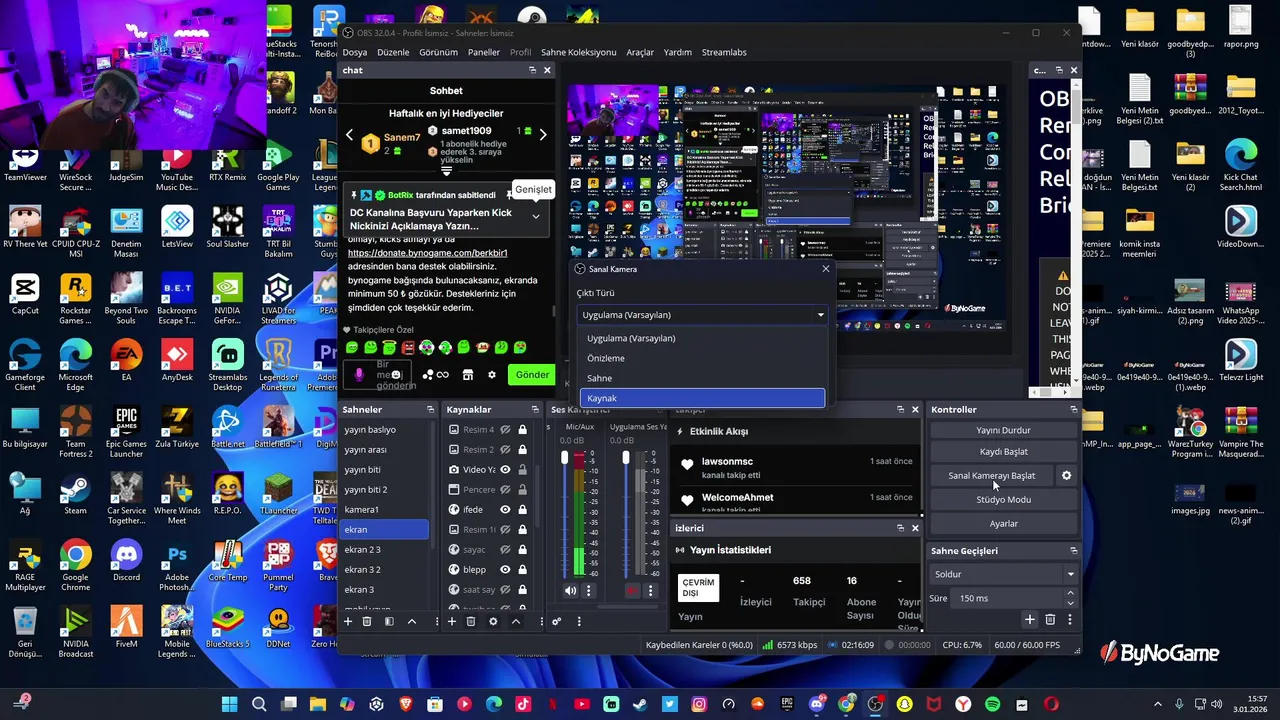This screenshot has height=720, width=1280.
Task: Hide the blepp source
Action: pyautogui.click(x=506, y=569)
